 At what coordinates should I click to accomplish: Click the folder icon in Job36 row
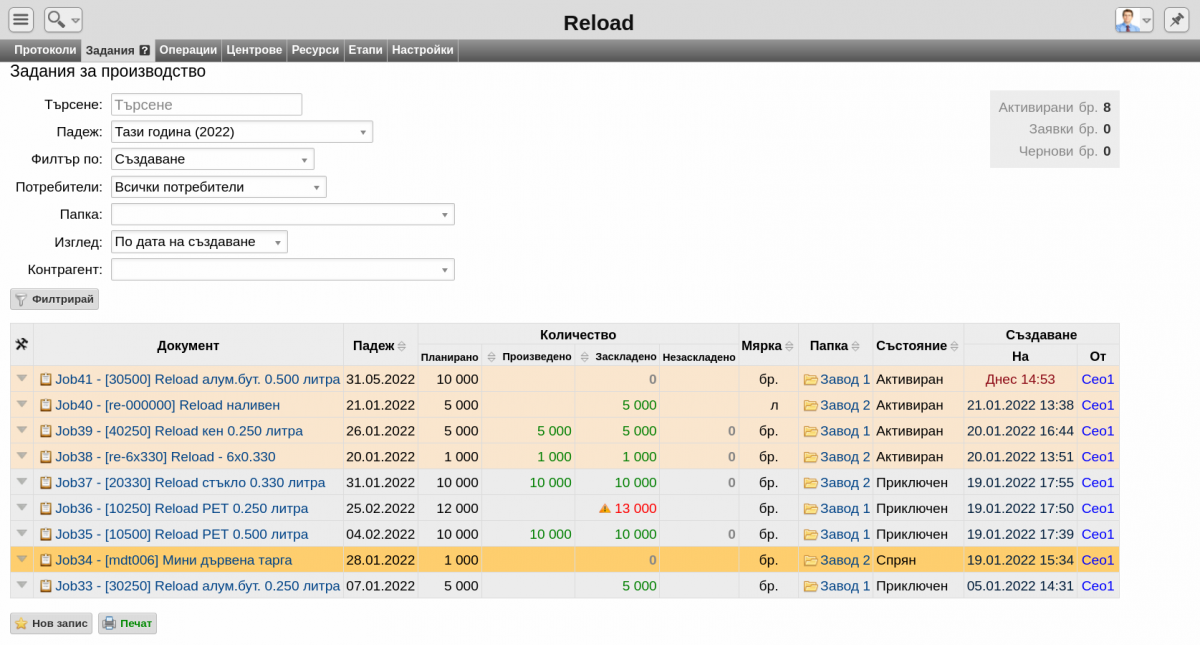(x=810, y=508)
